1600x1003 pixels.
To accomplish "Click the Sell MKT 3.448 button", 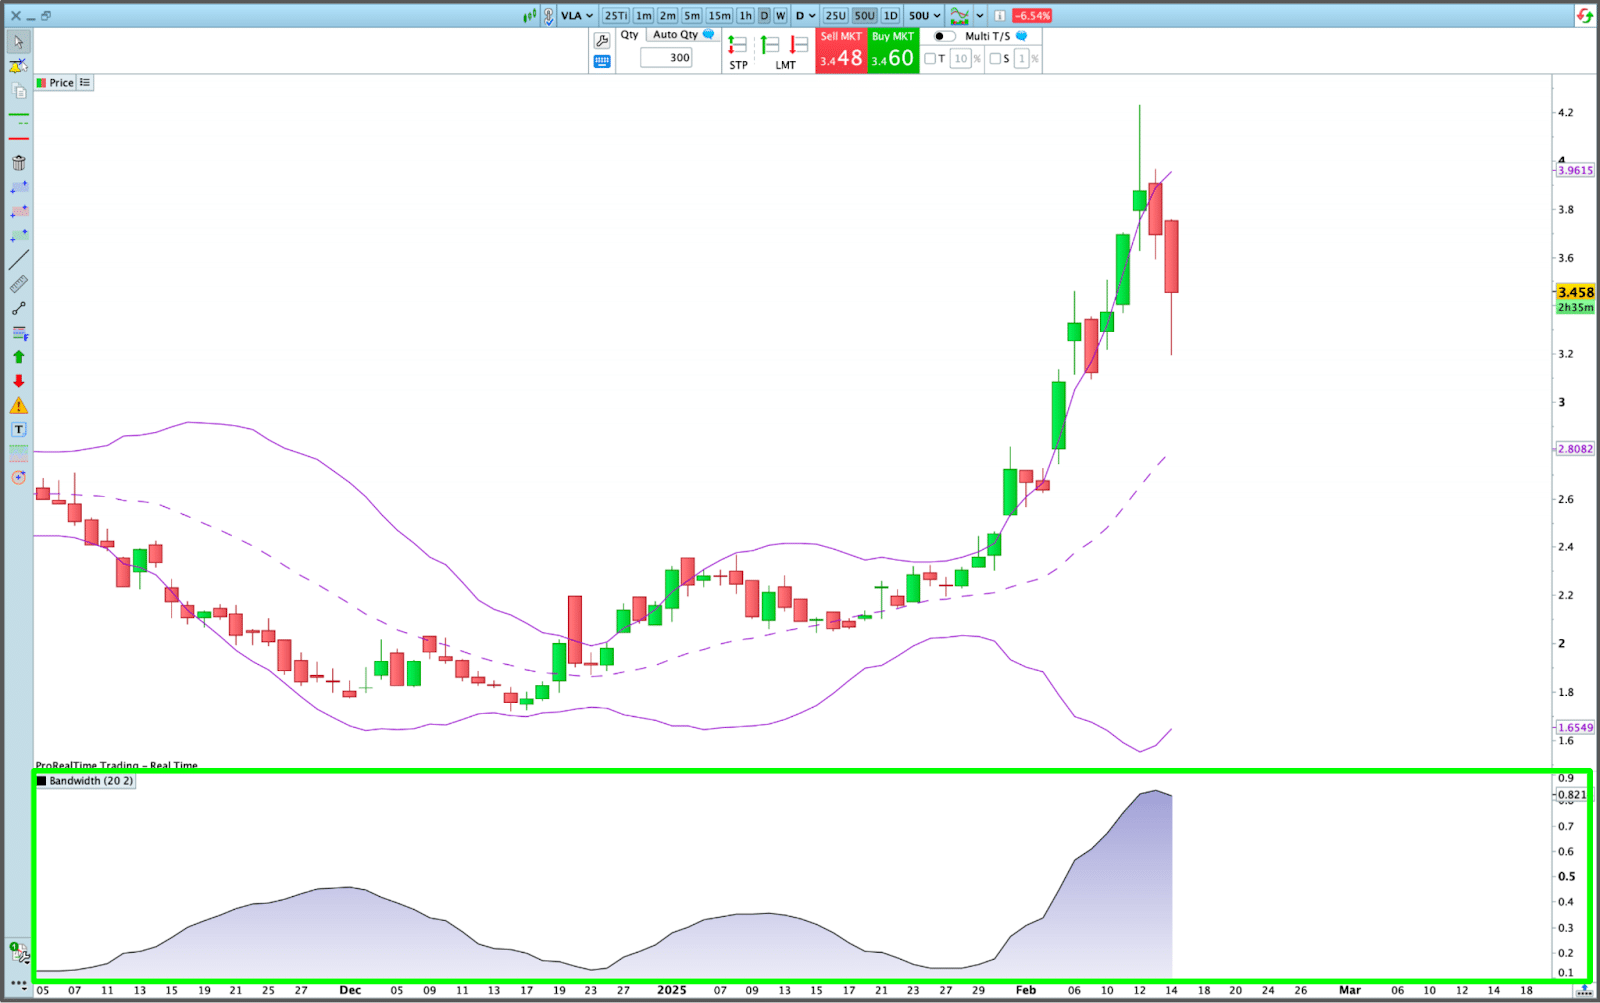I will coord(841,48).
